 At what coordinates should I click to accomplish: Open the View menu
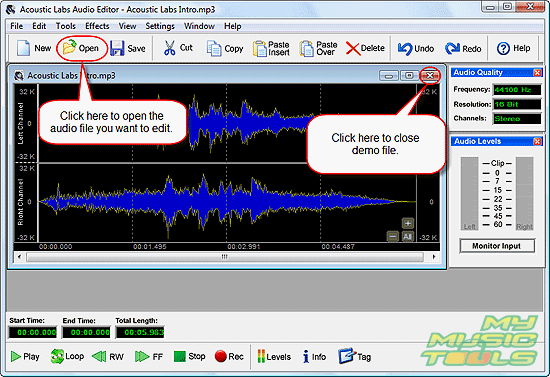tap(127, 26)
